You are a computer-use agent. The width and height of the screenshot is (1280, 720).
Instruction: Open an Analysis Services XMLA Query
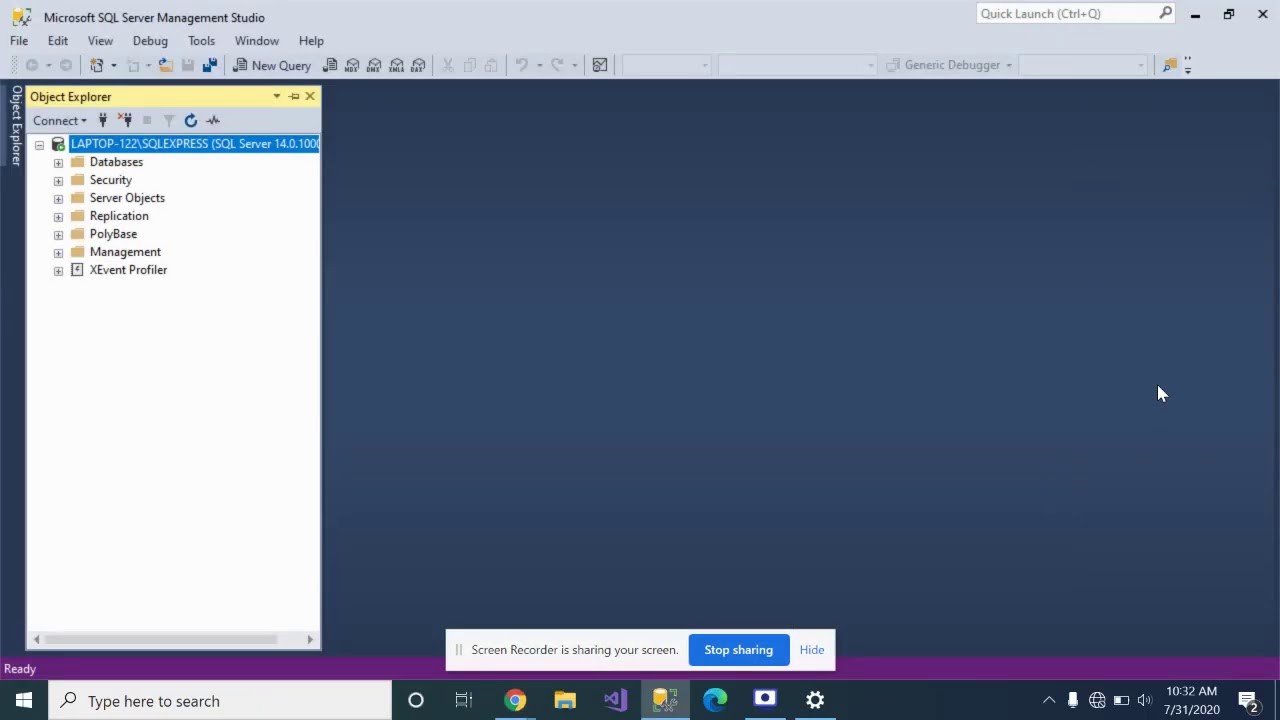click(396, 65)
